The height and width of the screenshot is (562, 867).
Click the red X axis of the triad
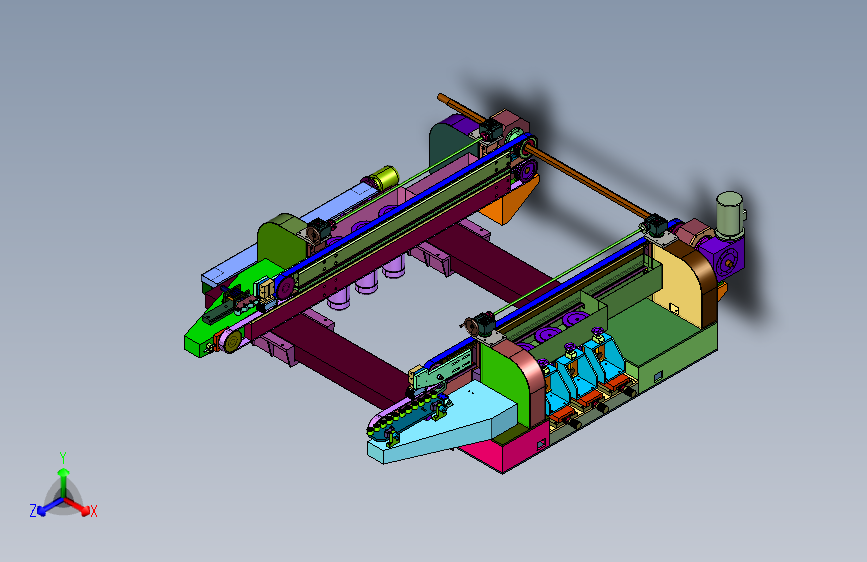[x=79, y=506]
